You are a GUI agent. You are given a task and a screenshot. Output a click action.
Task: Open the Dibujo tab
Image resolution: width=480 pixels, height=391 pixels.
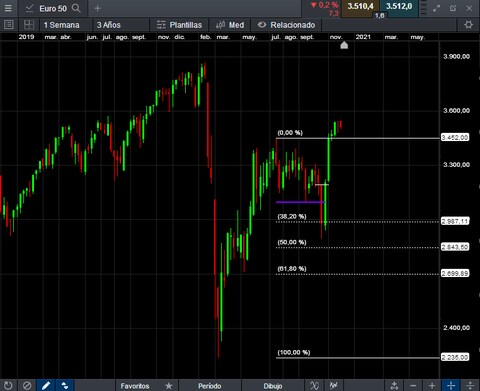tap(273, 386)
